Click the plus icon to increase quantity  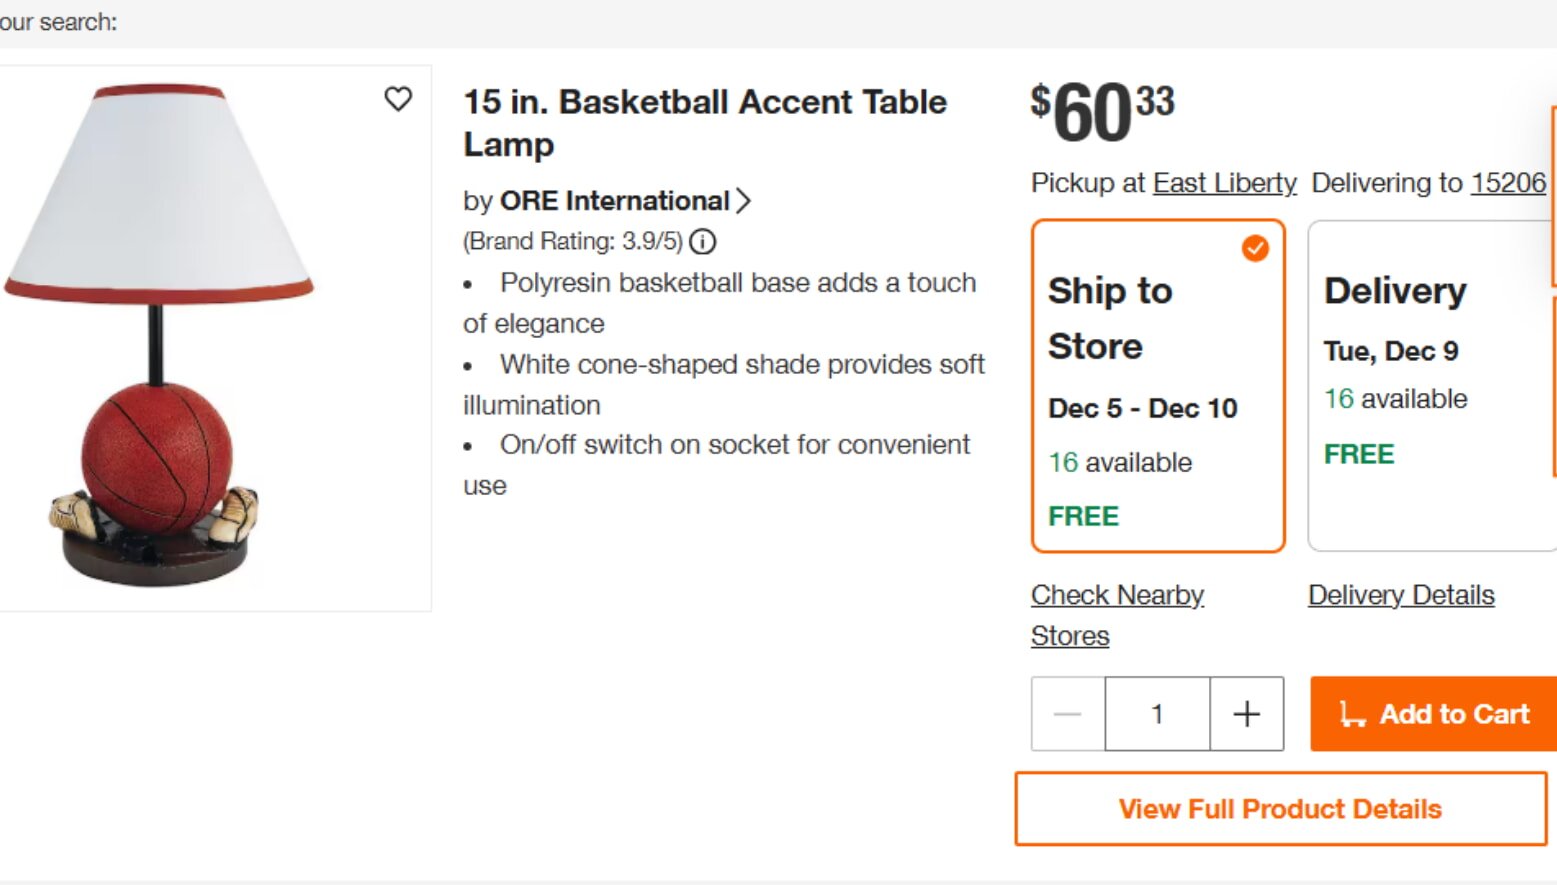point(1246,714)
